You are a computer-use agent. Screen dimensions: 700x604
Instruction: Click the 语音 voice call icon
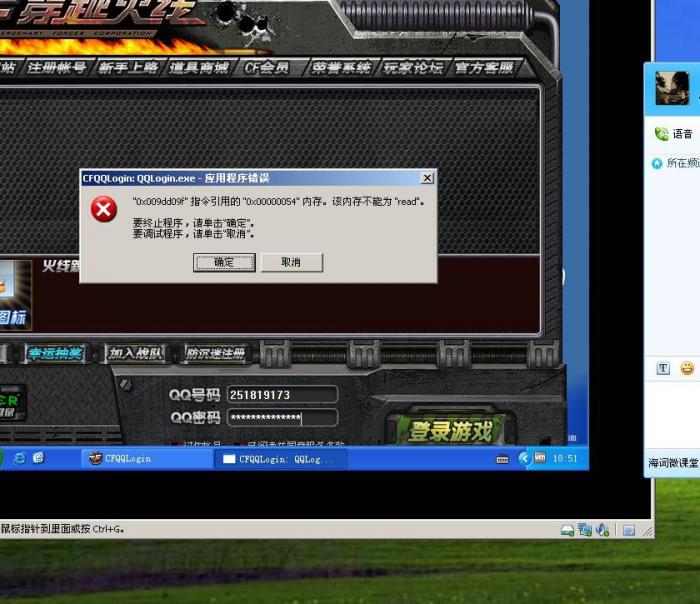coord(662,133)
